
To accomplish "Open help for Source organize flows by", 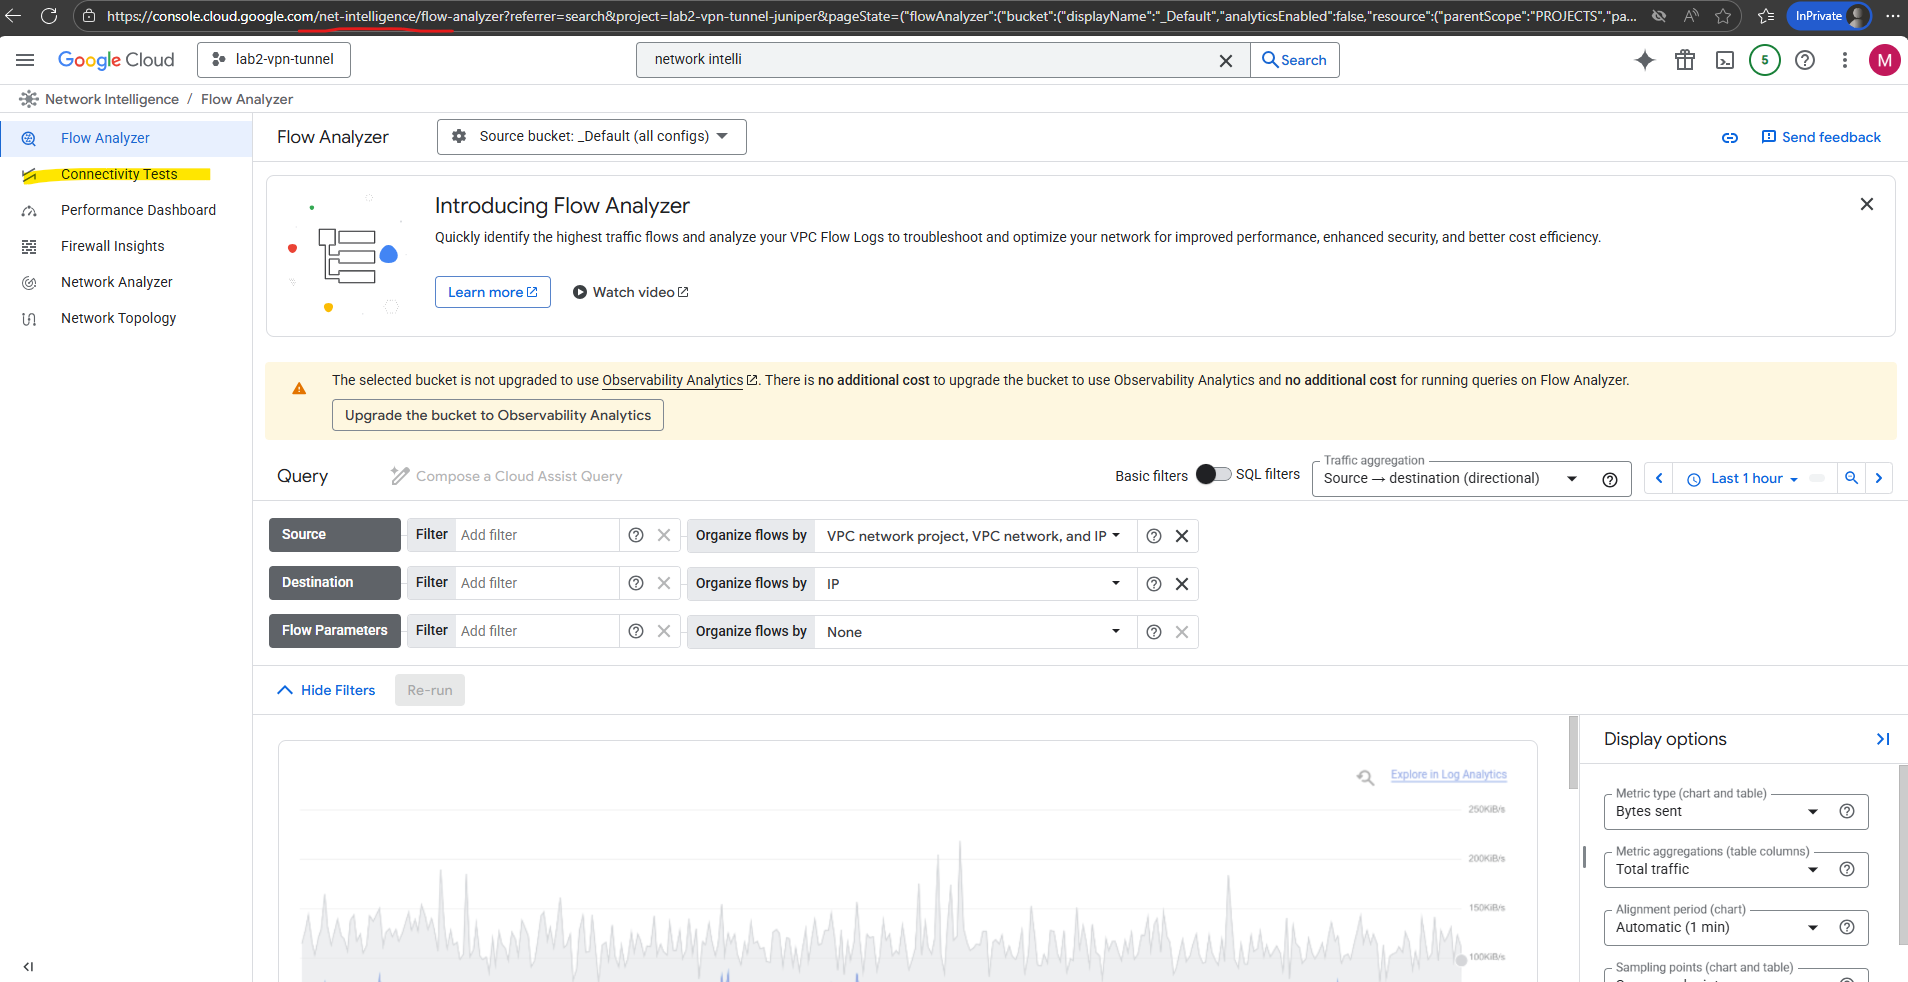I will 1154,536.
